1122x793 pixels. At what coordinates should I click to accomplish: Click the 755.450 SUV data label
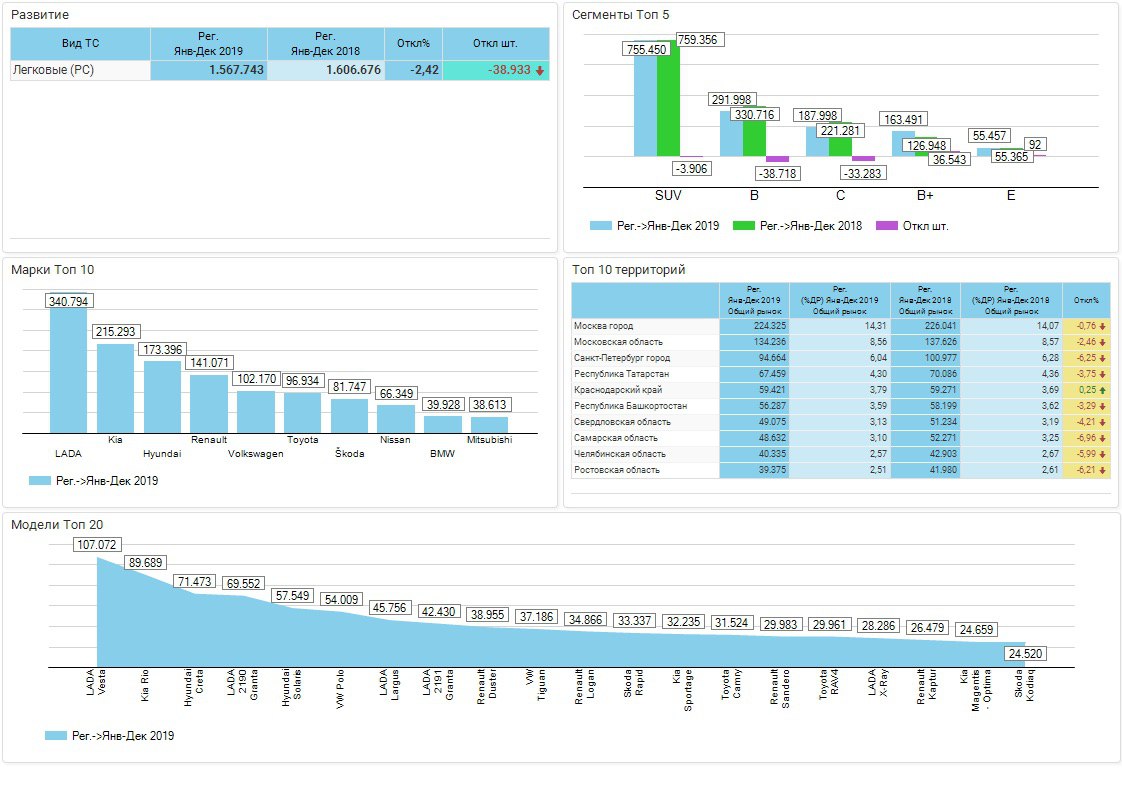(x=647, y=49)
